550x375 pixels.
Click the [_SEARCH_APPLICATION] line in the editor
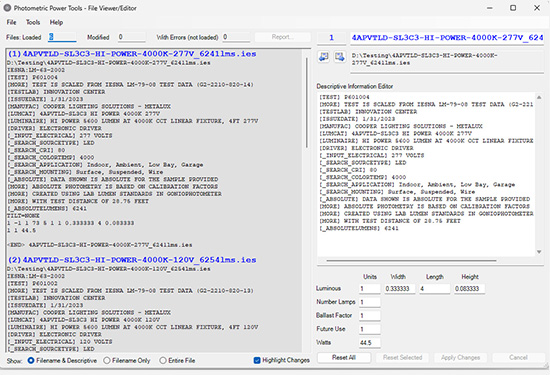417,185
